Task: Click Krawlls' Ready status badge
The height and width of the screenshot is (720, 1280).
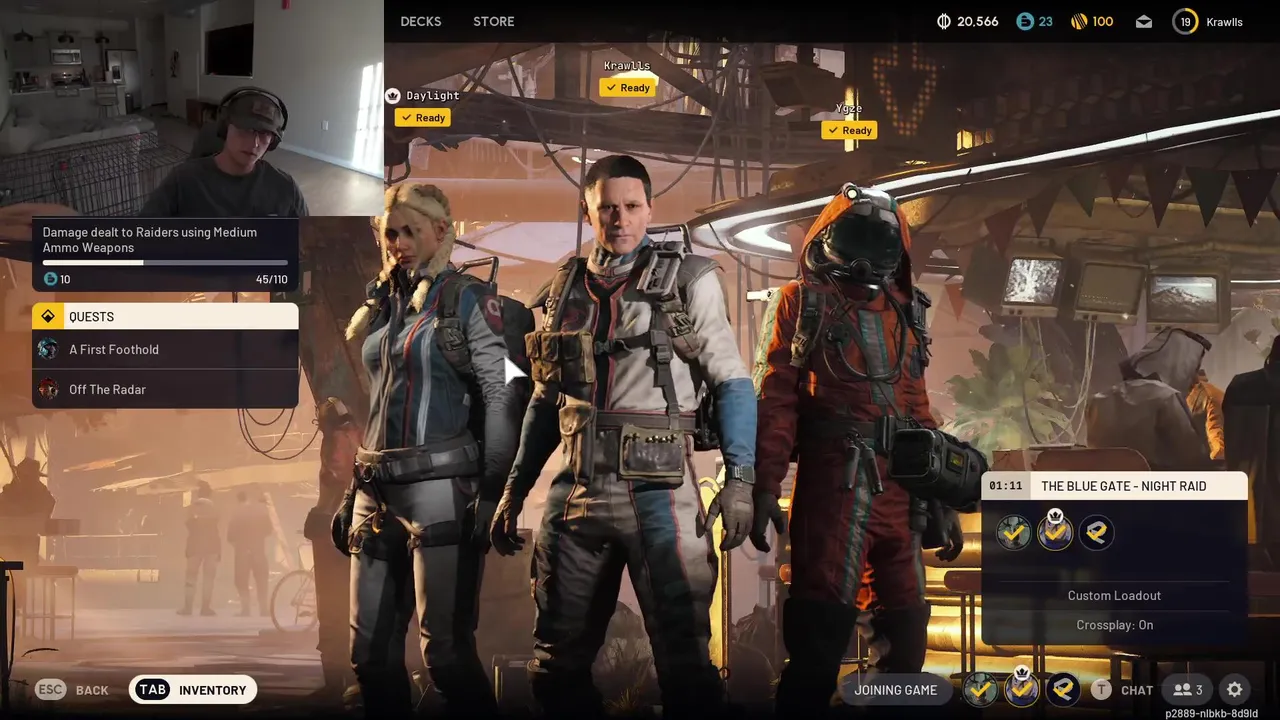Action: pyautogui.click(x=627, y=87)
